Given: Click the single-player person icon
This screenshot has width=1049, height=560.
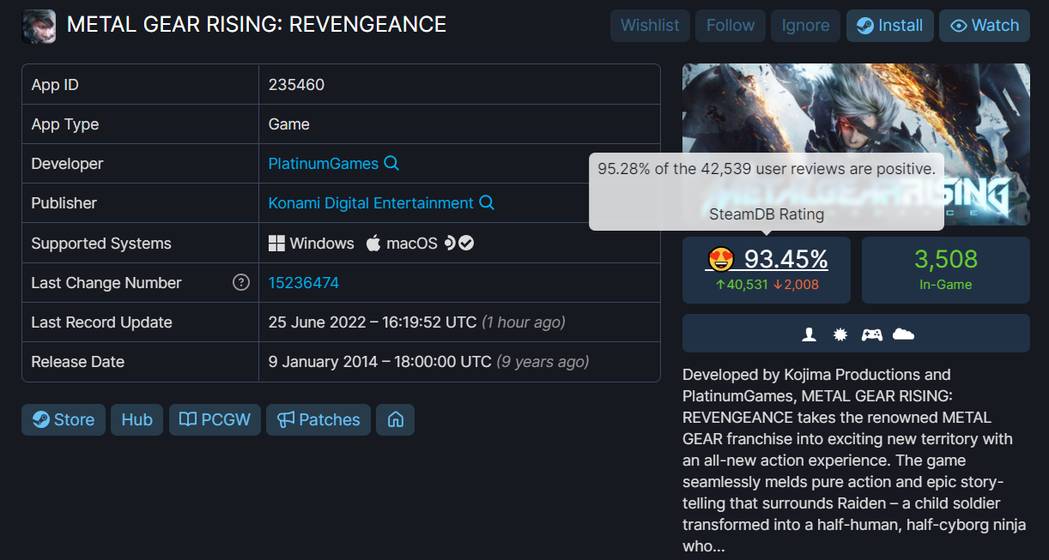Looking at the screenshot, I should [809, 334].
